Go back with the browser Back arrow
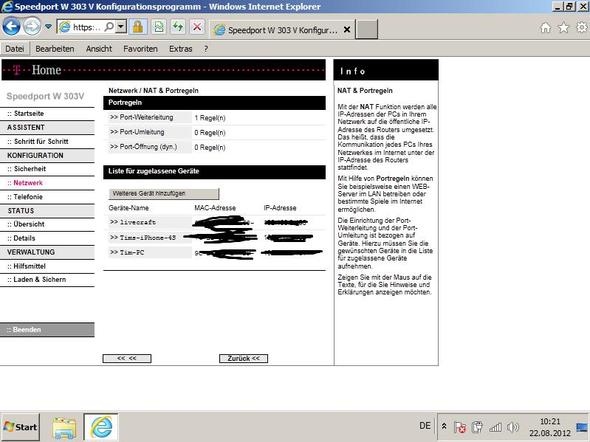590x442 pixels. [x=11, y=27]
